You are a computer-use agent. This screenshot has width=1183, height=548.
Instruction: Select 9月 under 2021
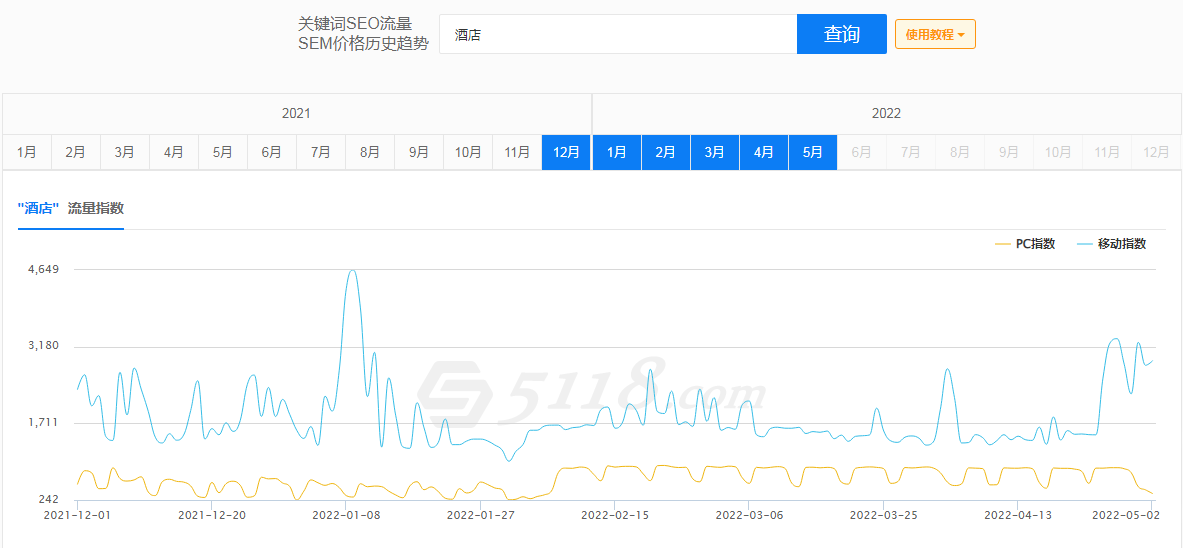point(419,152)
